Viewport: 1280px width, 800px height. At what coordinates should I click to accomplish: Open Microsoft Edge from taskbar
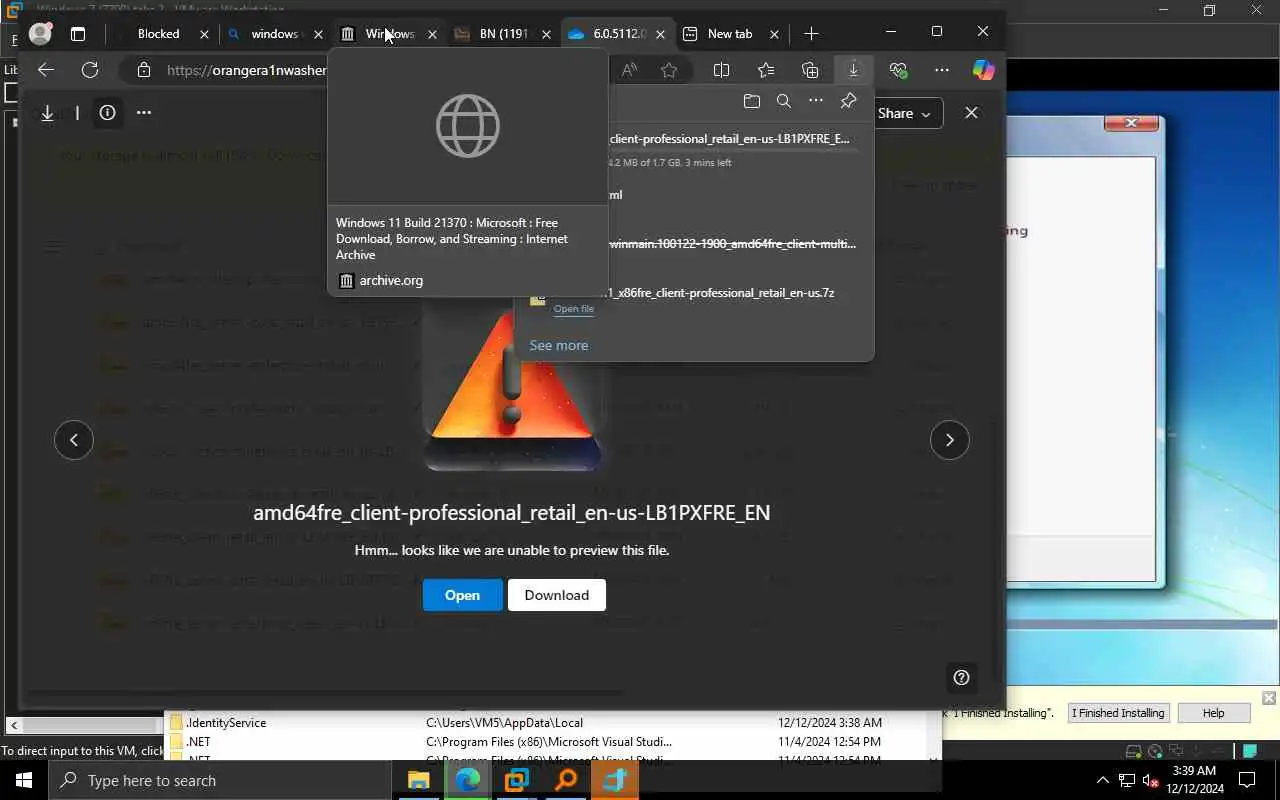pos(467,781)
